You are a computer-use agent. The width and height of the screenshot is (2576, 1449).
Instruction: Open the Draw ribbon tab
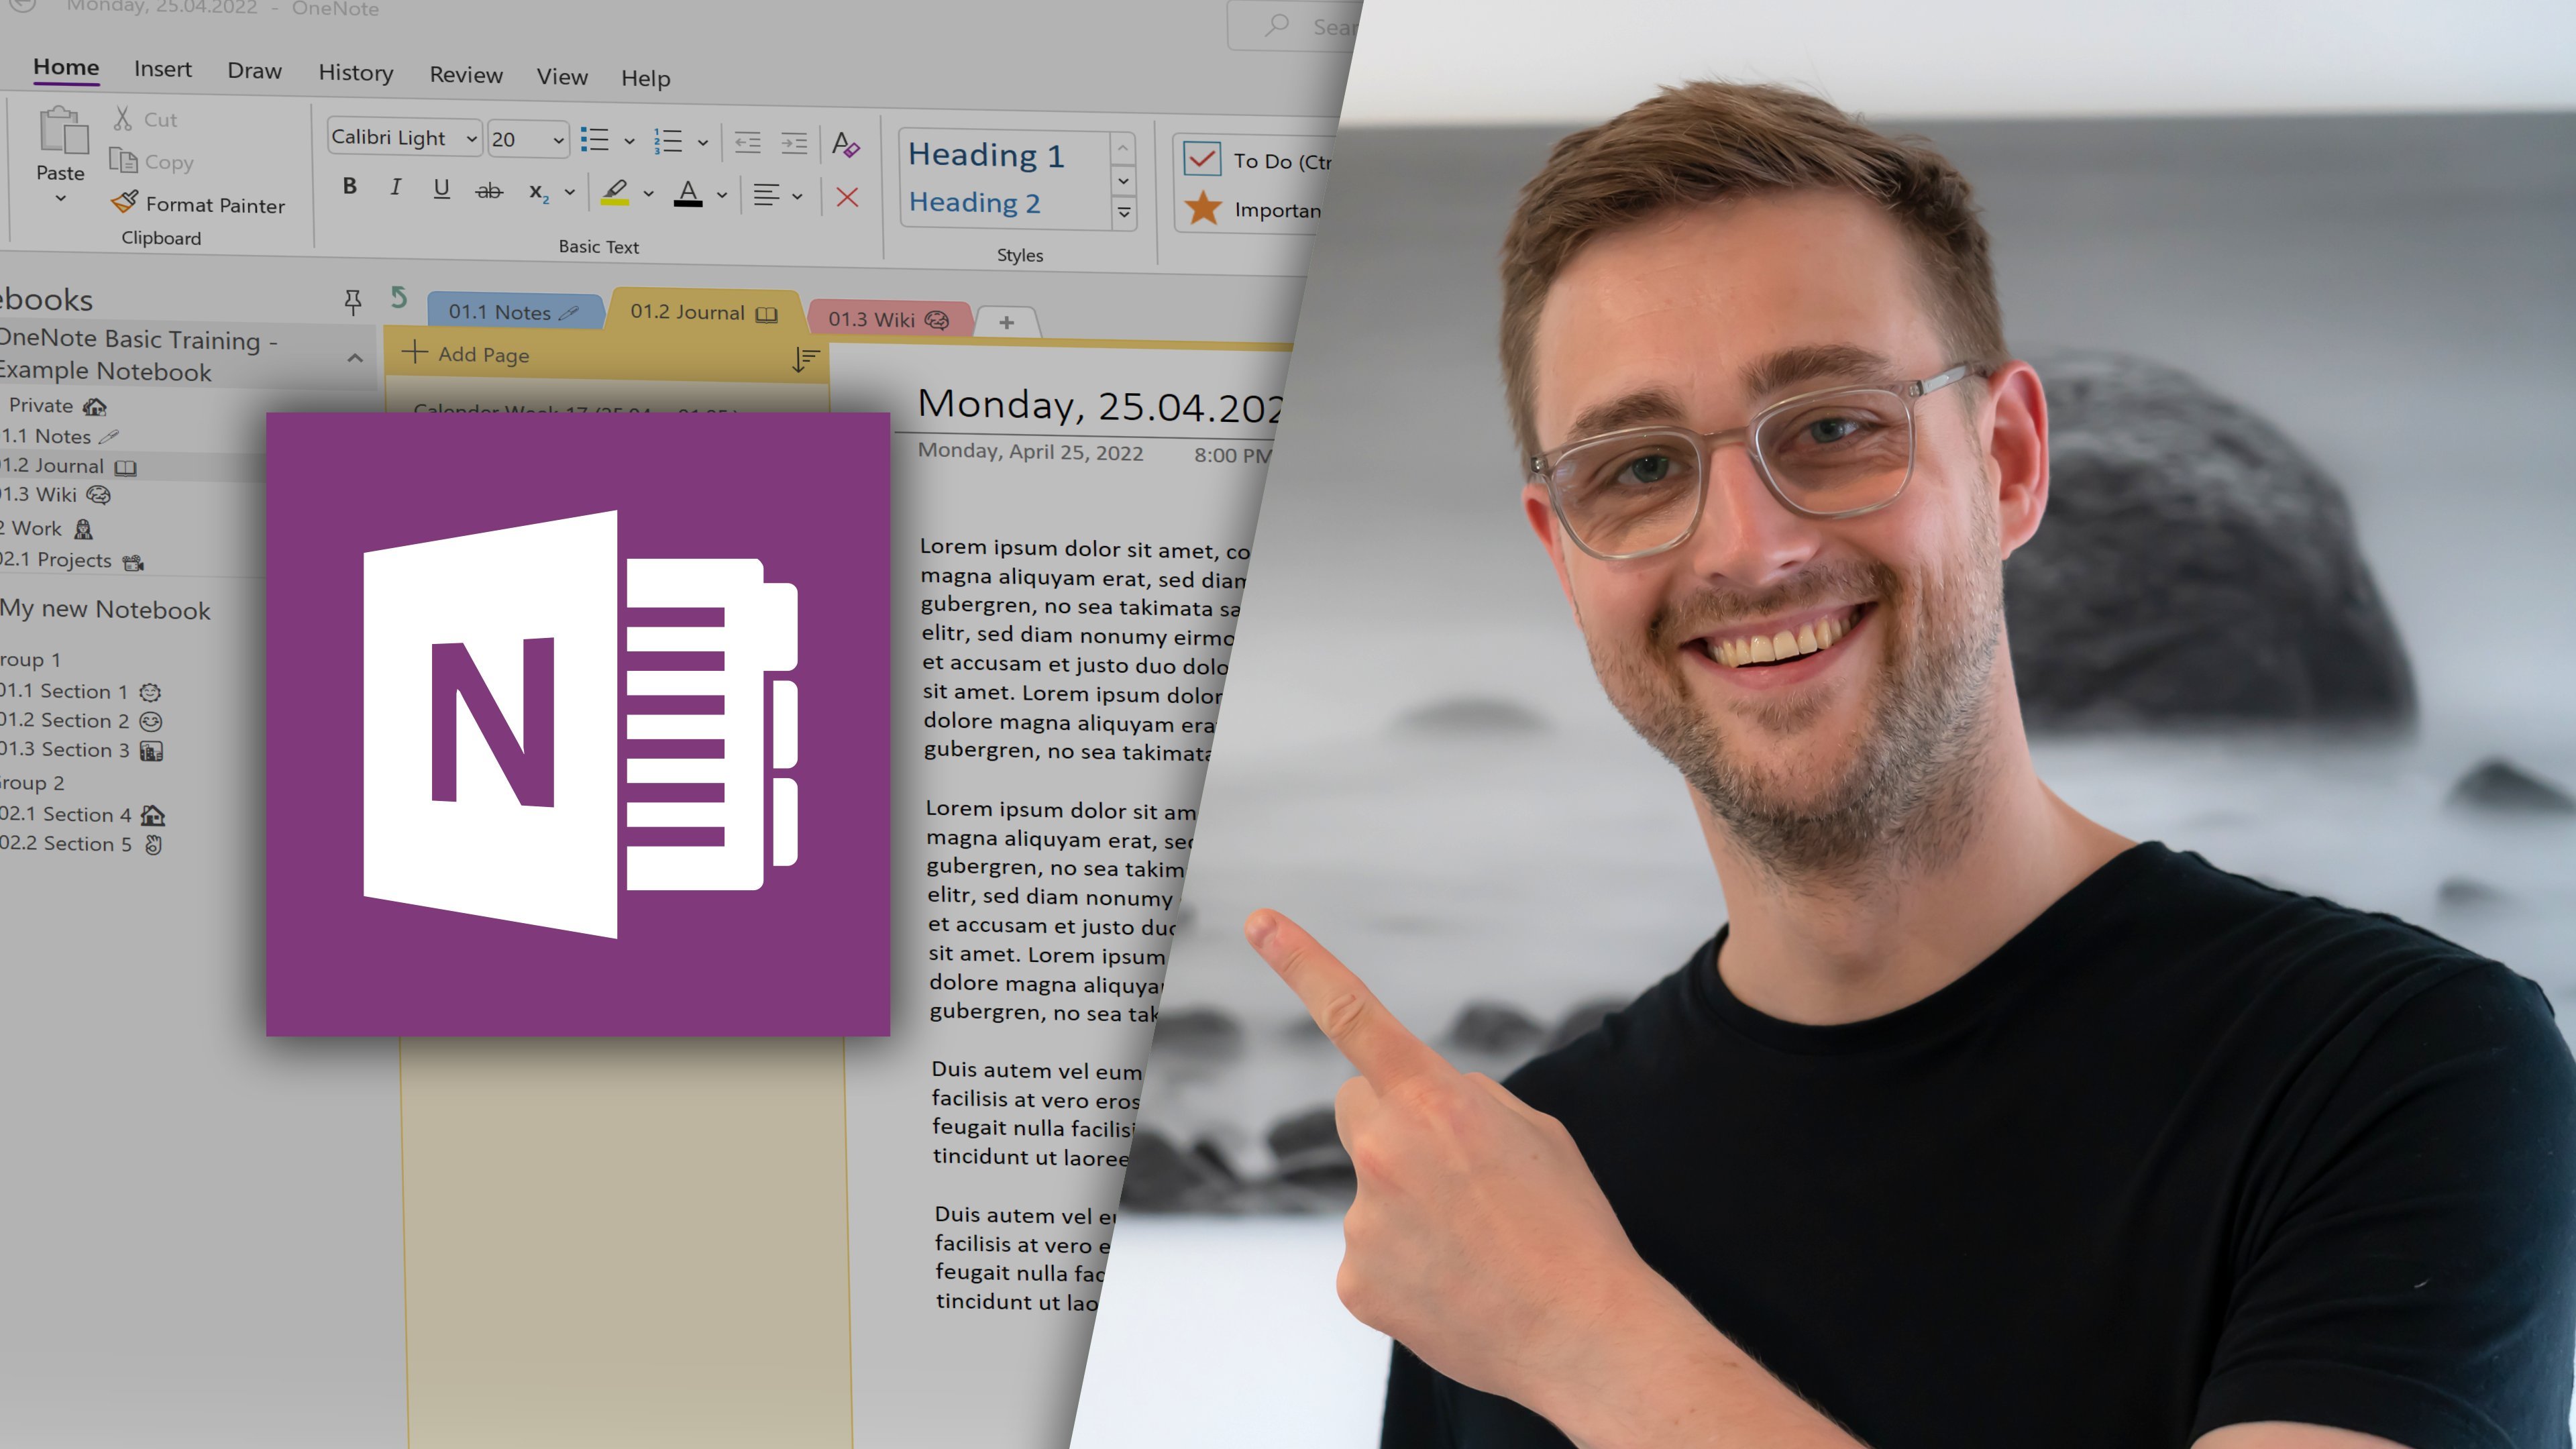pyautogui.click(x=254, y=70)
